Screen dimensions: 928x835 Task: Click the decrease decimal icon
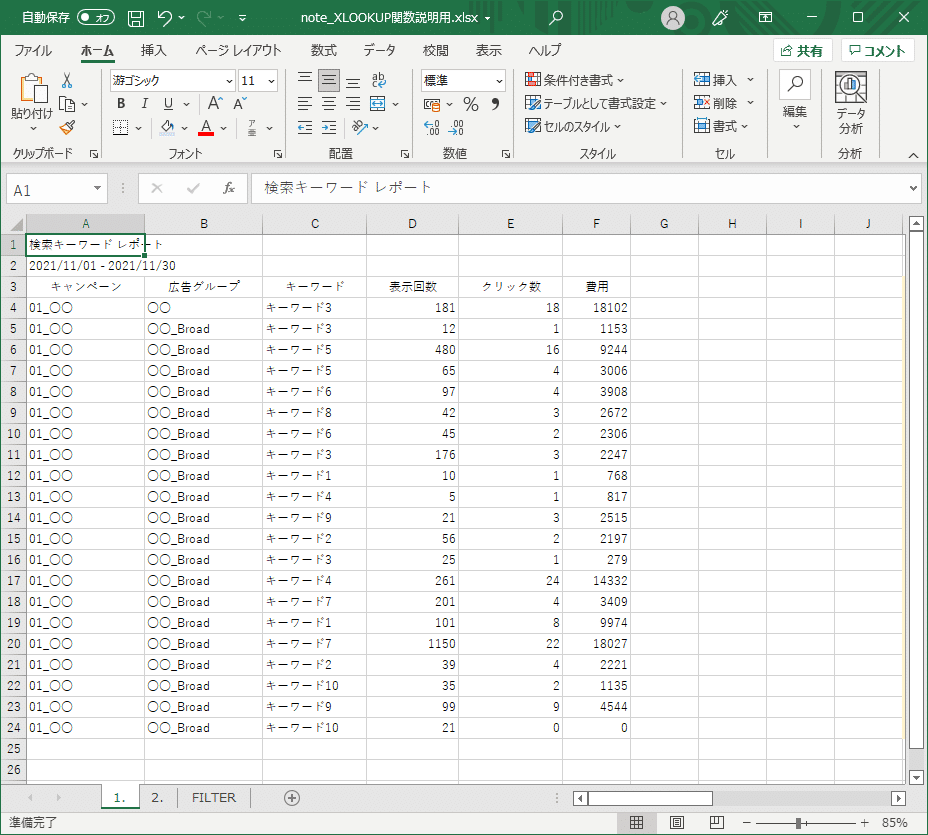click(x=456, y=128)
